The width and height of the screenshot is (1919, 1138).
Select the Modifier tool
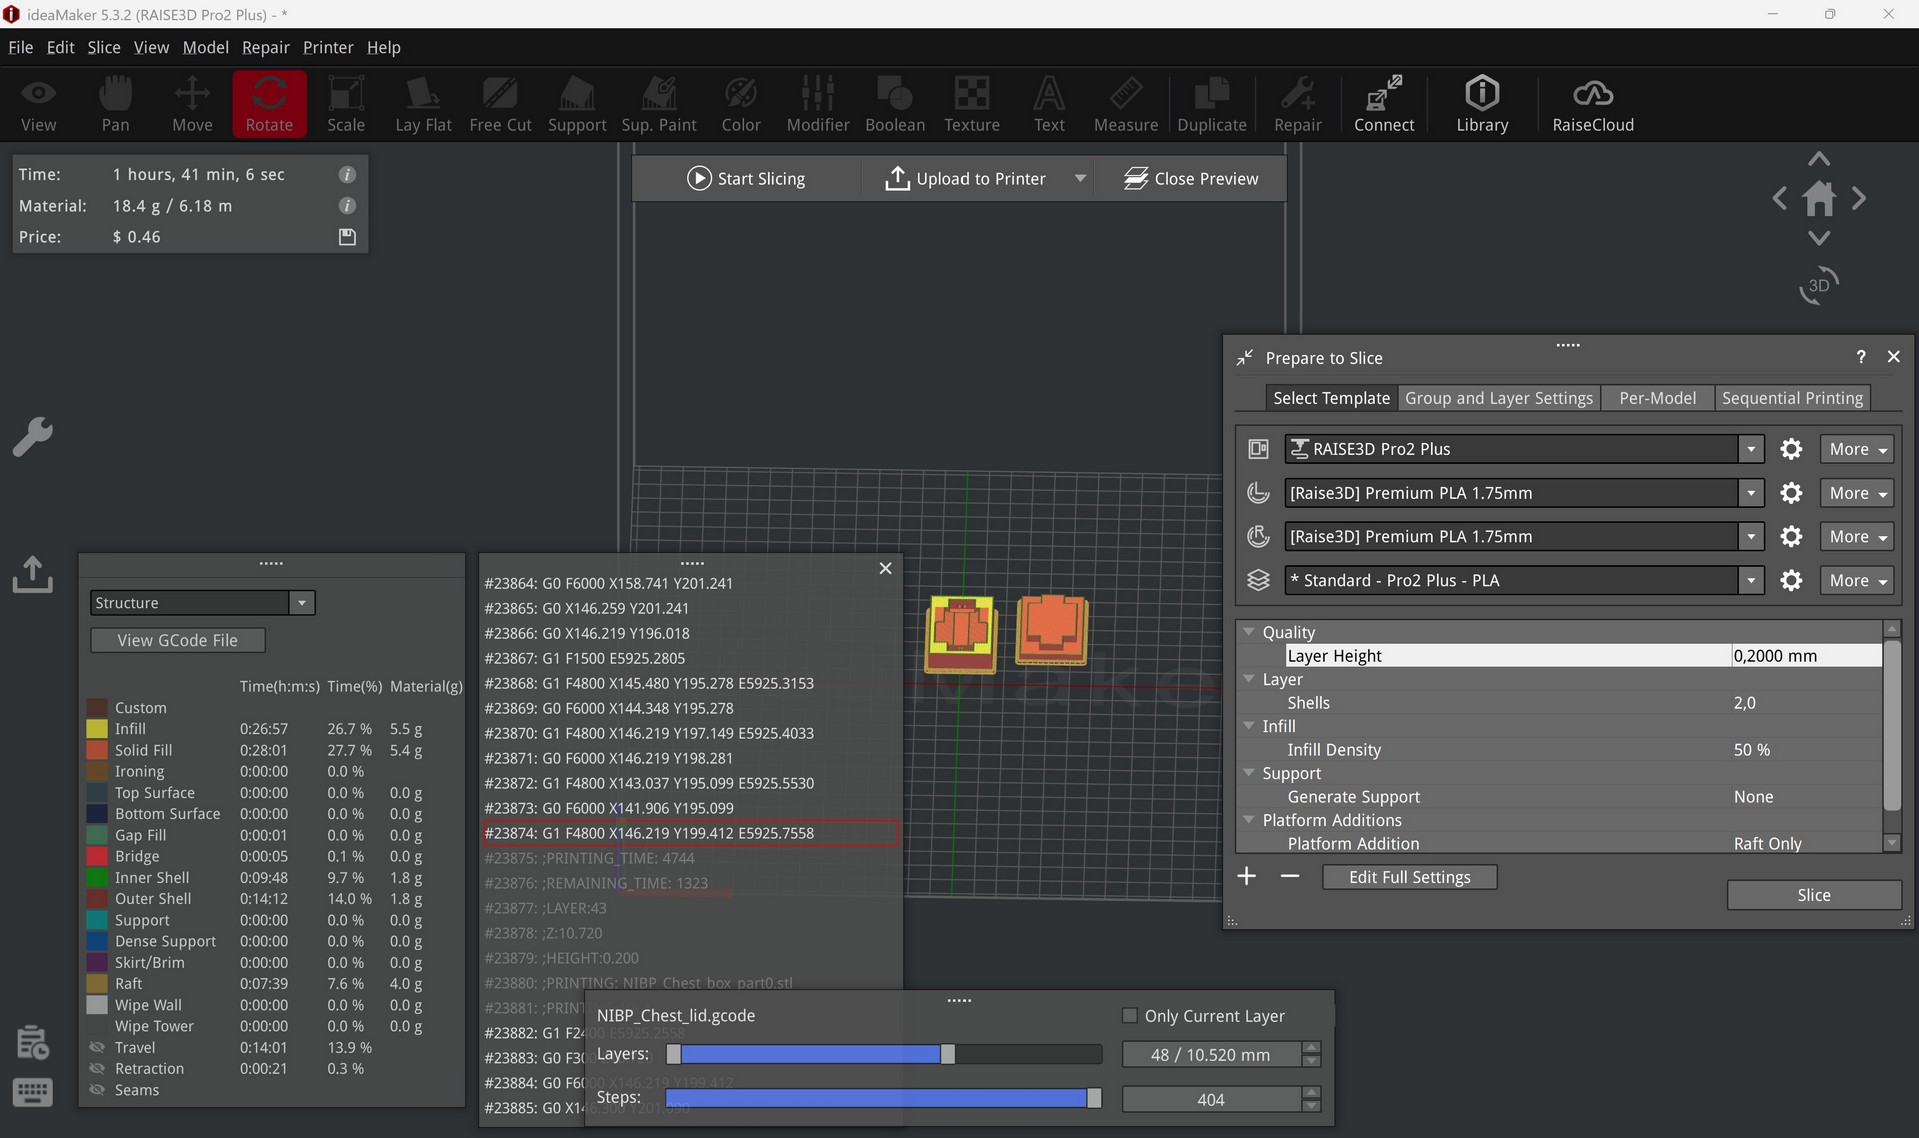[x=818, y=104]
